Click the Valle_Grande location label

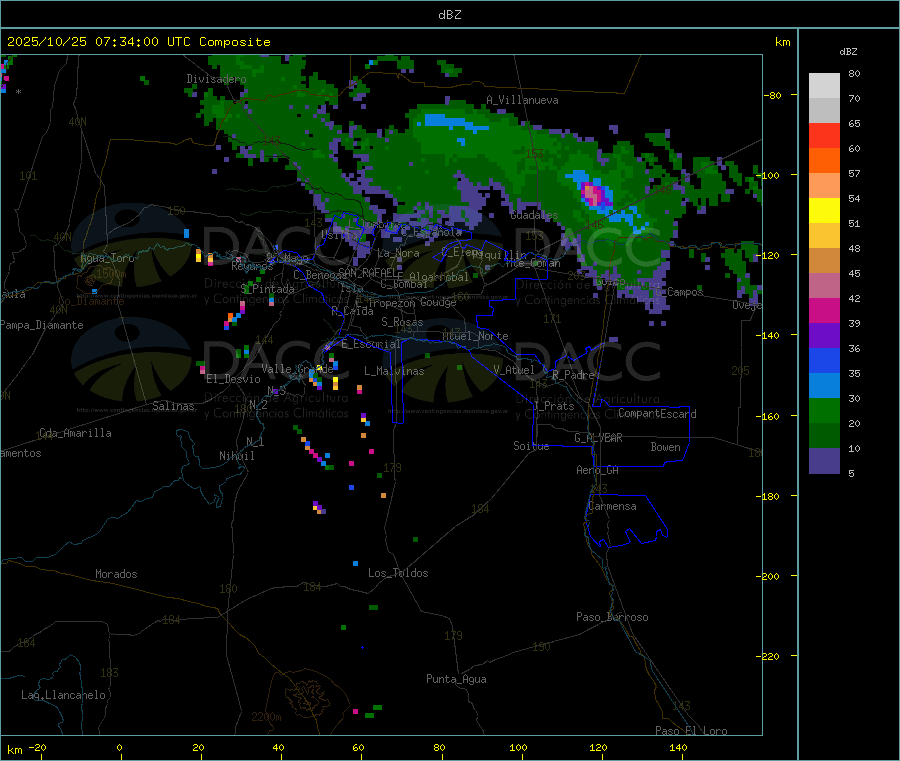tap(297, 369)
